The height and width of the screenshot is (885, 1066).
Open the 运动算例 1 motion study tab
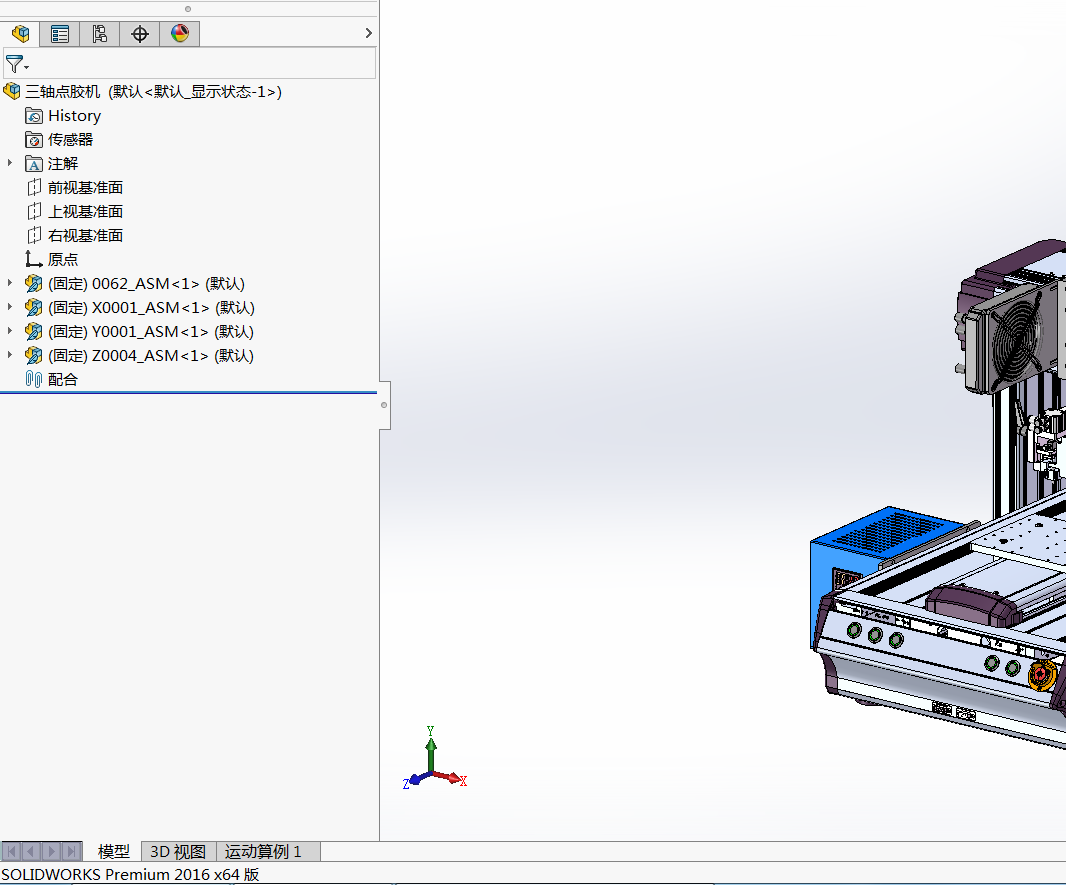pyautogui.click(x=267, y=852)
